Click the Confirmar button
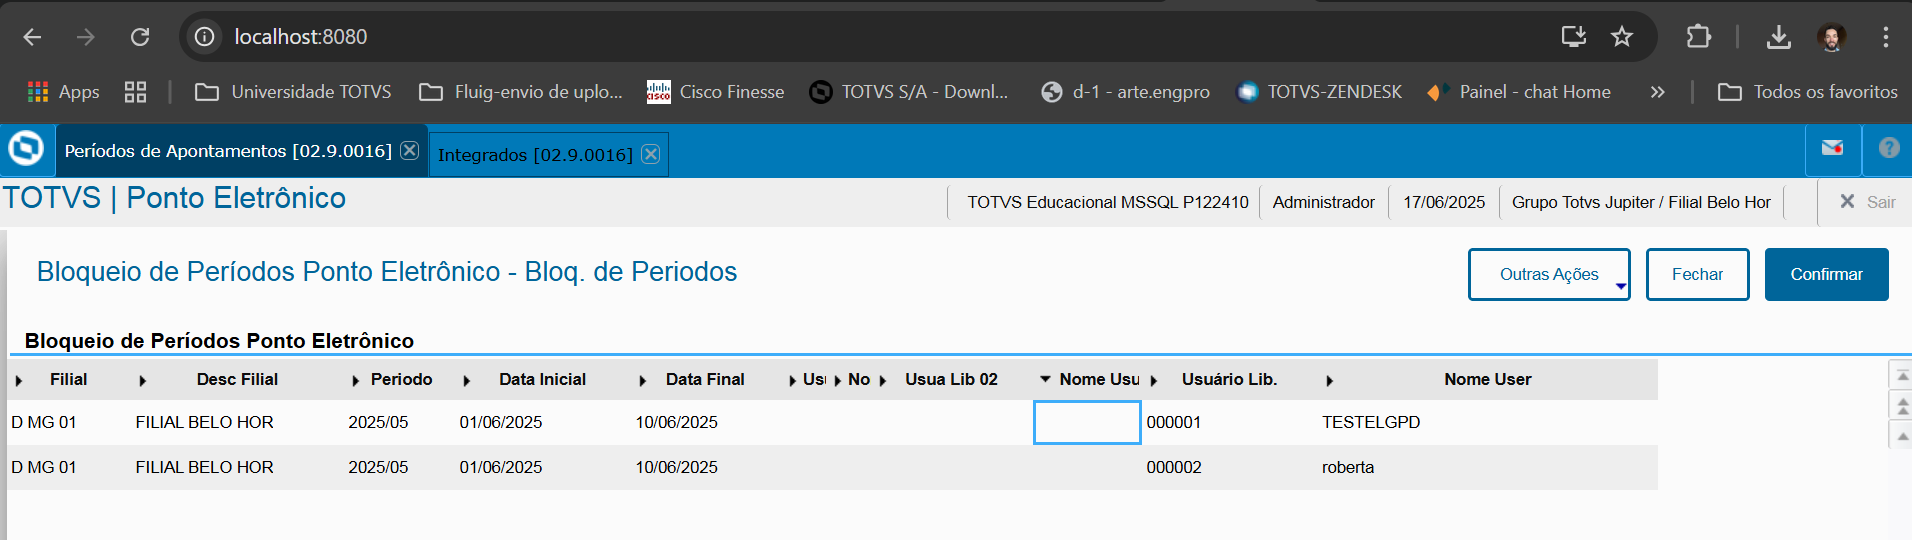Viewport: 1912px width, 540px height. coord(1826,274)
